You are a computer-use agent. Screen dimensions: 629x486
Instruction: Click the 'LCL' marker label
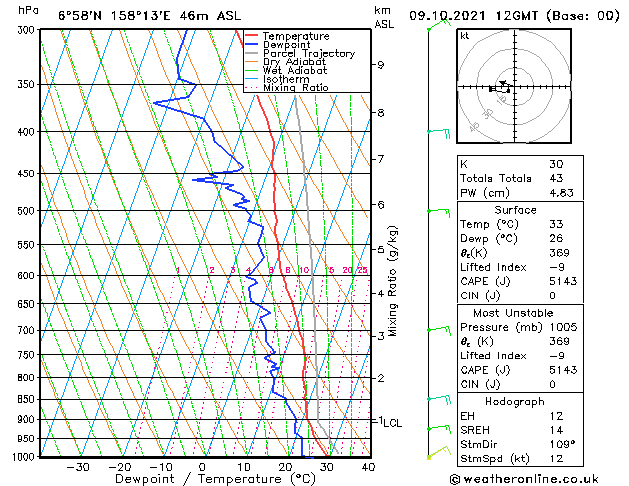392,423
